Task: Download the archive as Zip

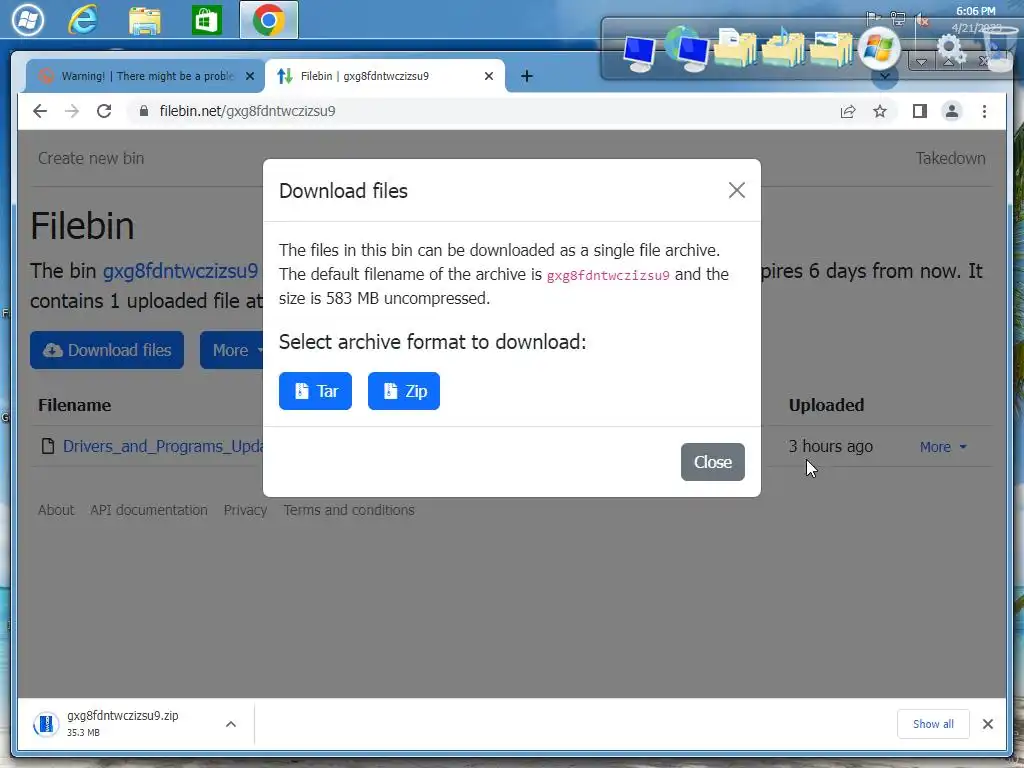Action: [404, 391]
